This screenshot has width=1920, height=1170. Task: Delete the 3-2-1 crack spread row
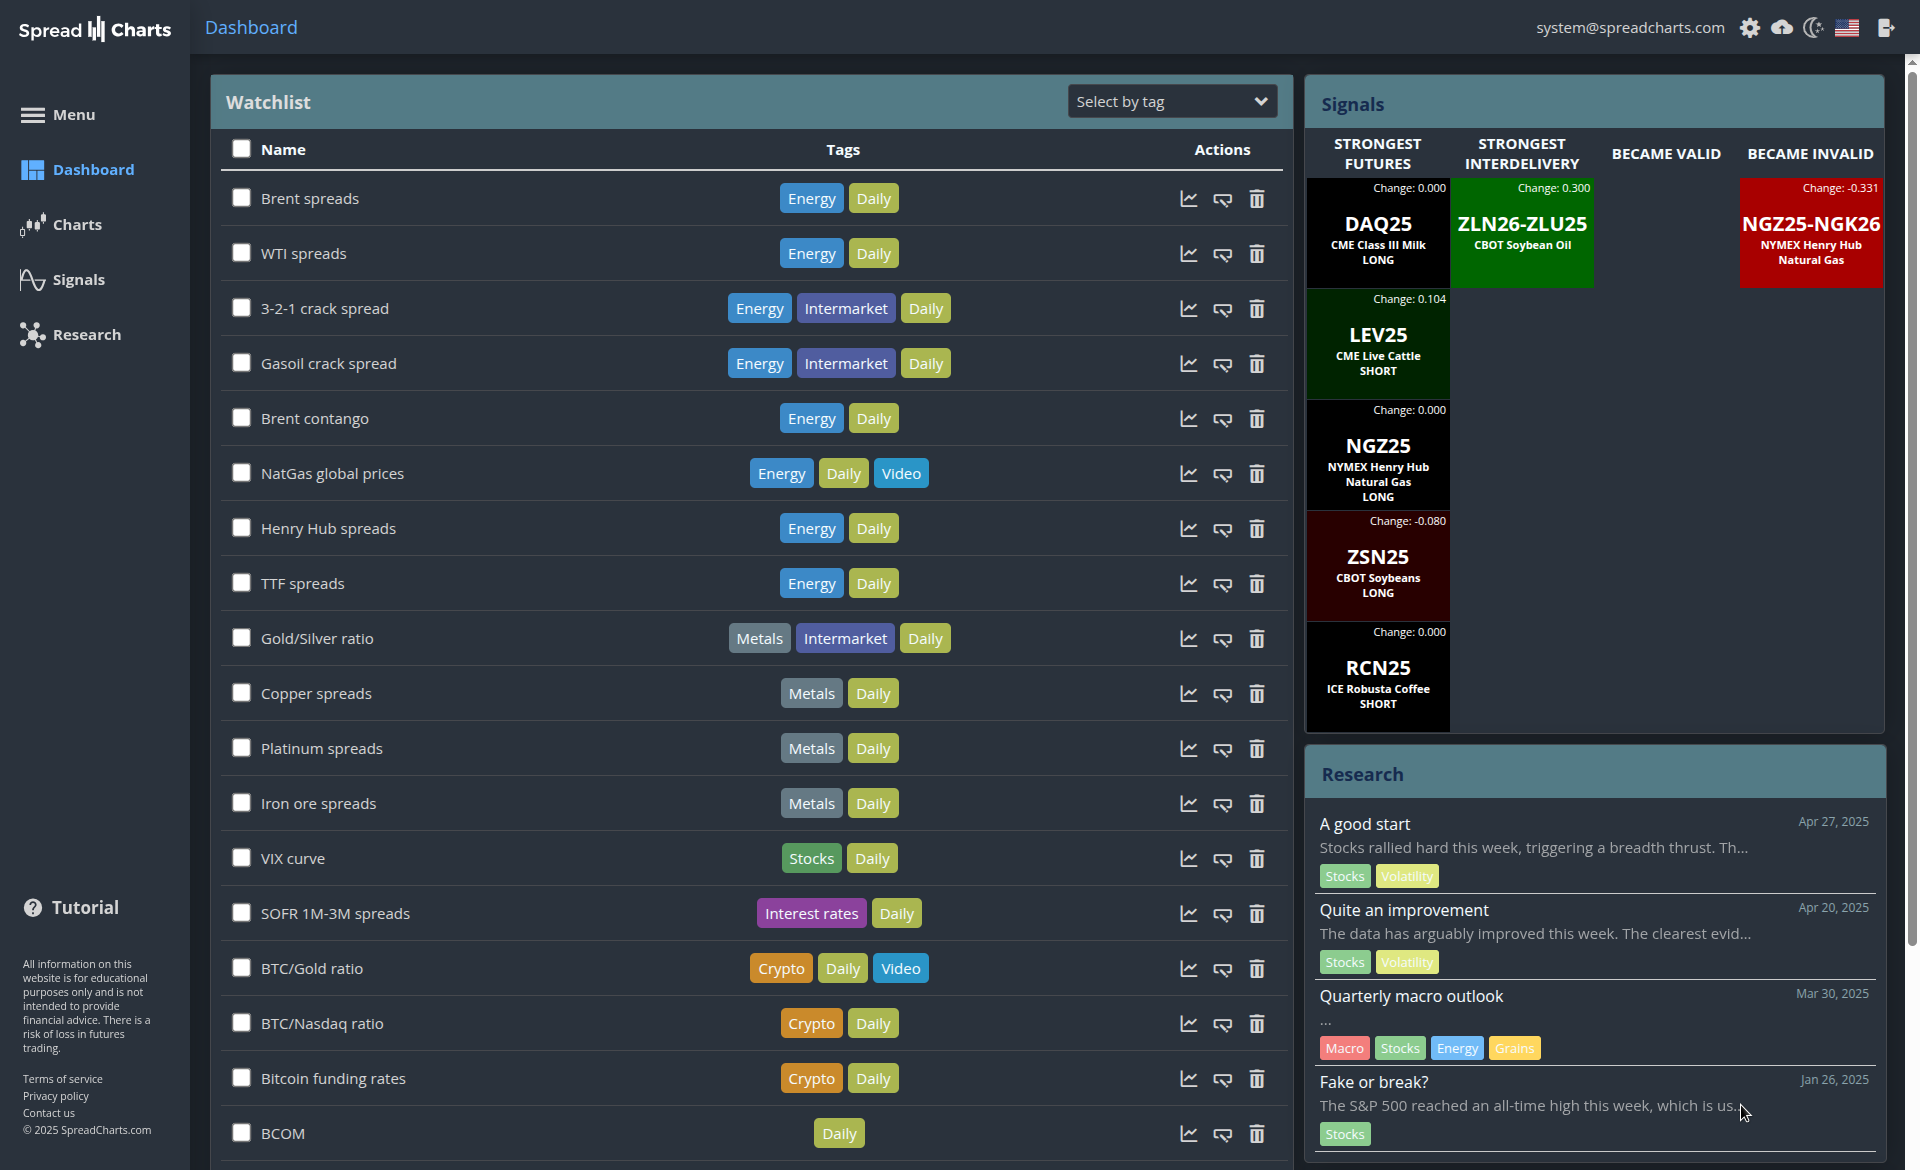(x=1257, y=309)
